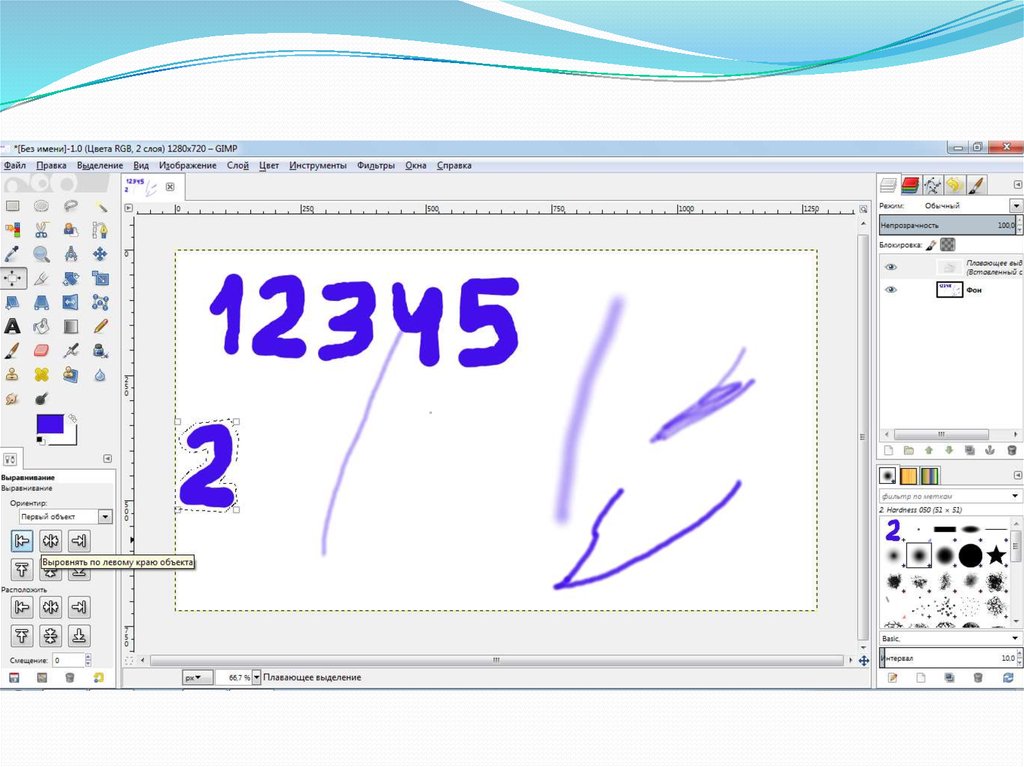Align to left edge of object
Viewport: 1024px width, 767px height.
click(x=22, y=541)
